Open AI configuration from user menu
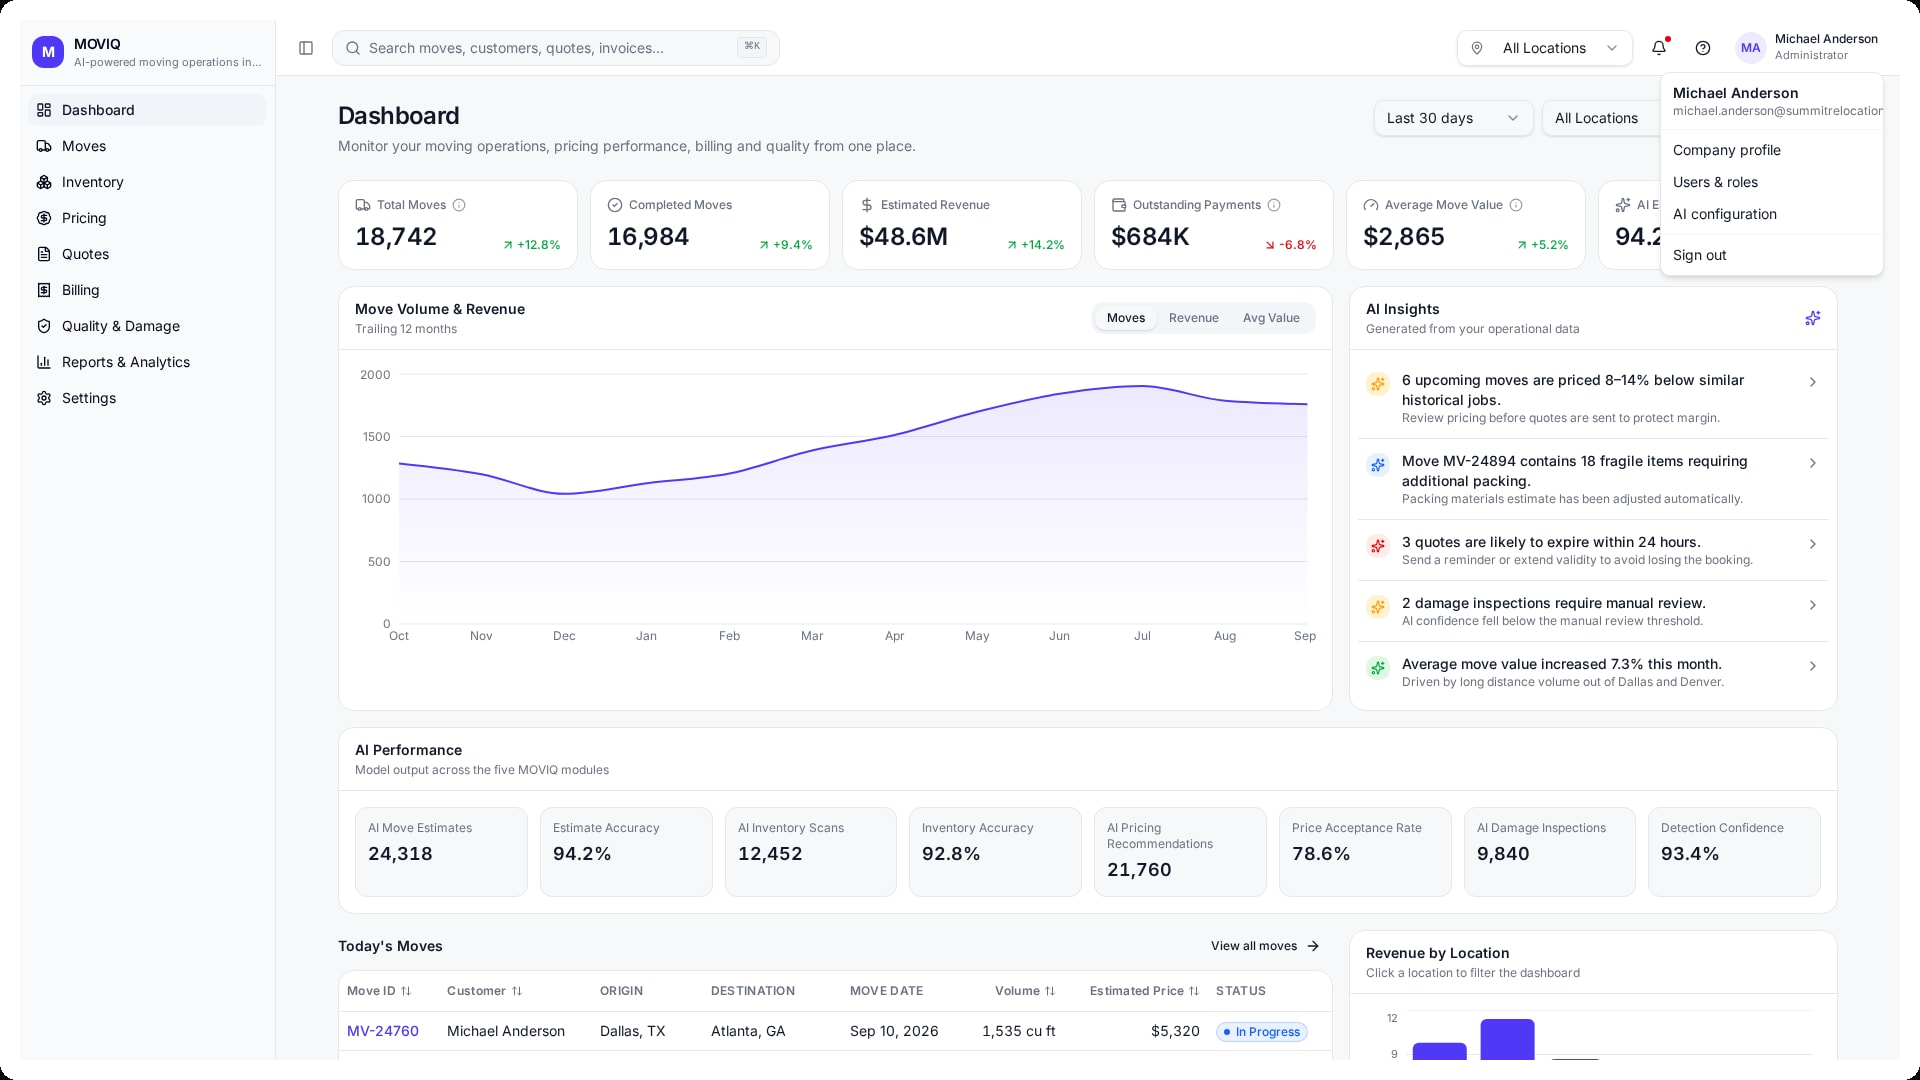Image resolution: width=1920 pixels, height=1080 pixels. [x=1771, y=214]
